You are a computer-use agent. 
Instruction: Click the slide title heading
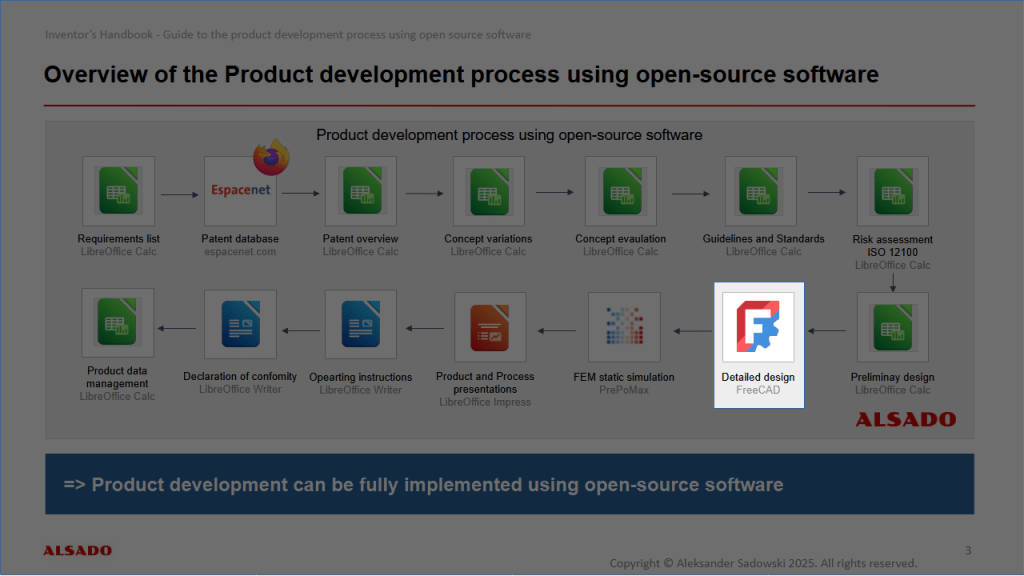[x=461, y=75]
